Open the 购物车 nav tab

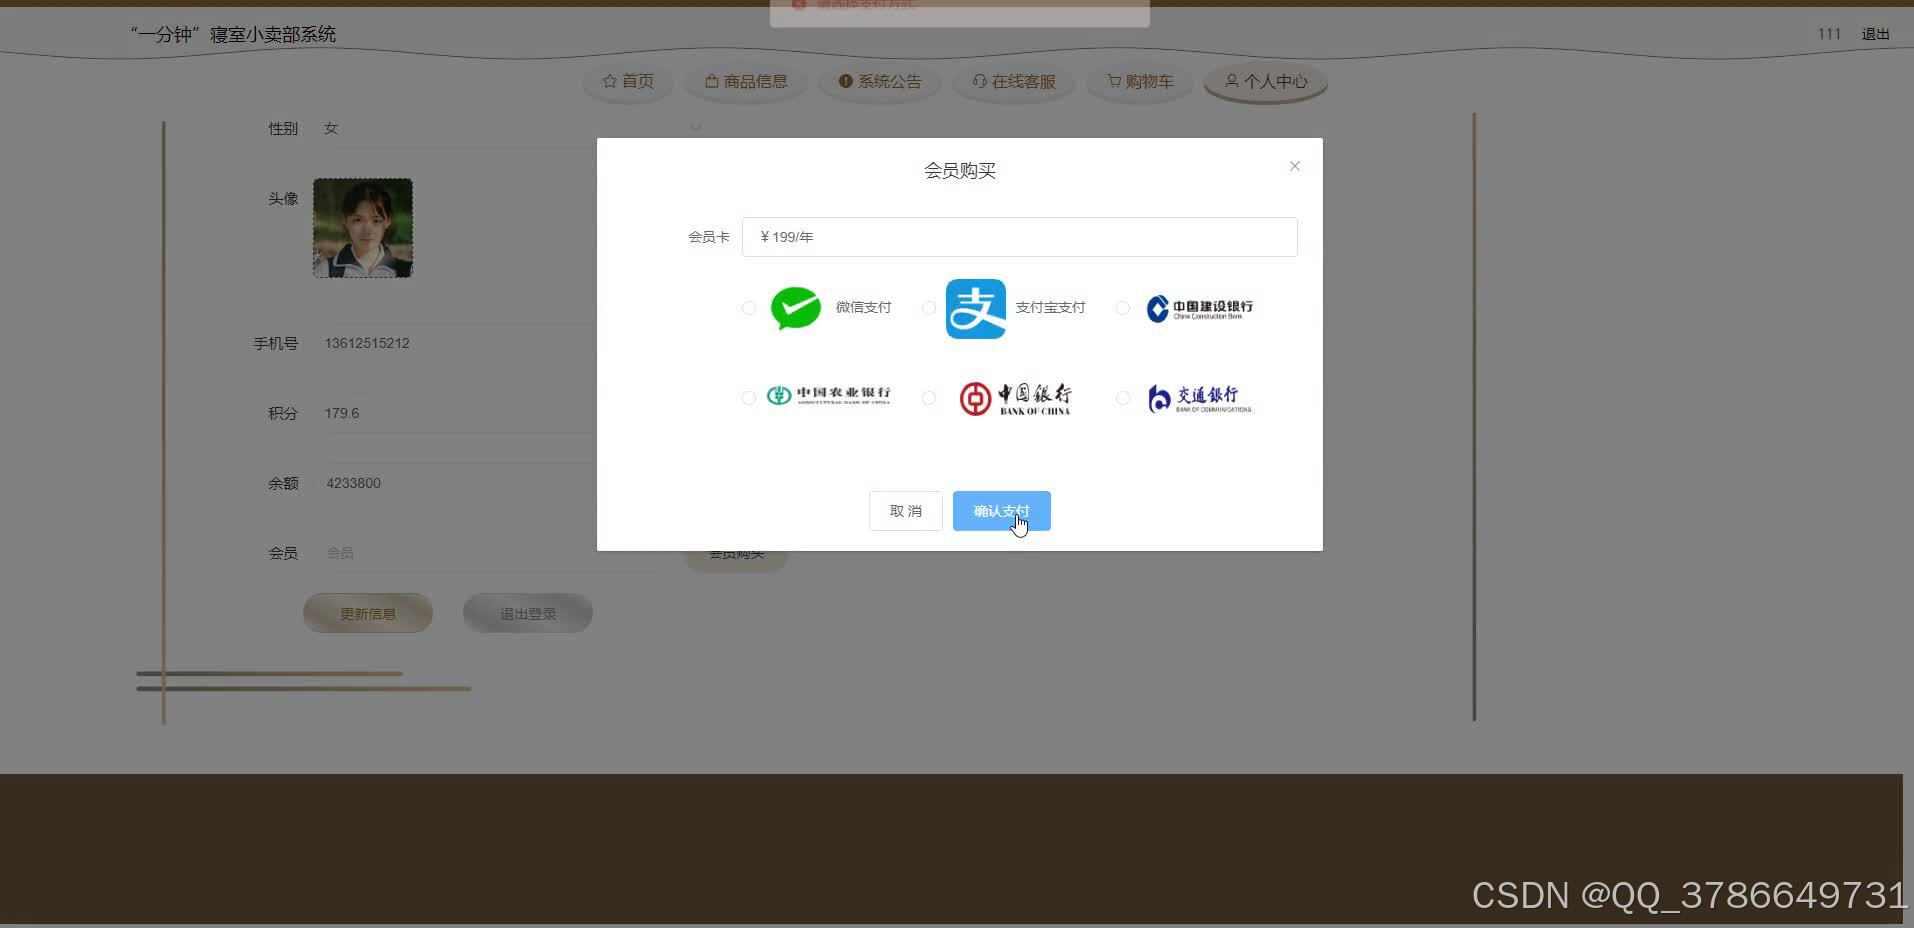point(1140,81)
